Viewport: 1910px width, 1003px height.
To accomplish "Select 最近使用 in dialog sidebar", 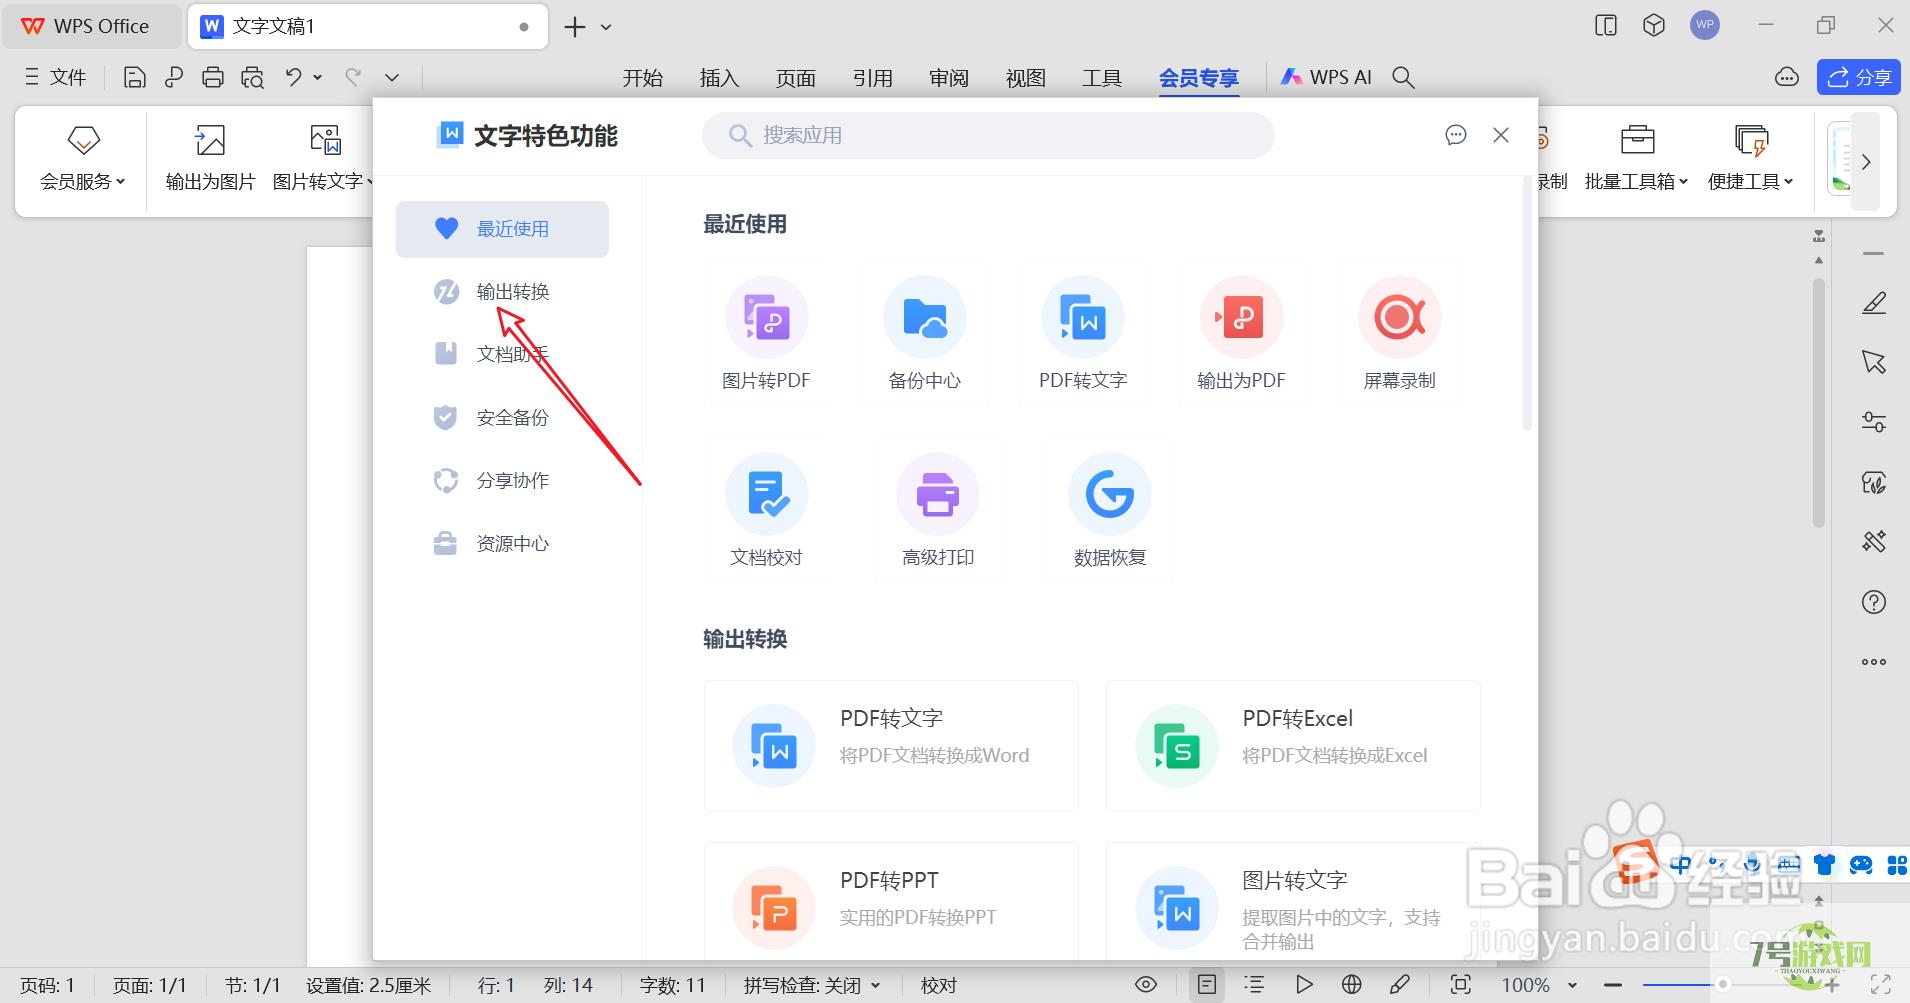I will 502,229.
